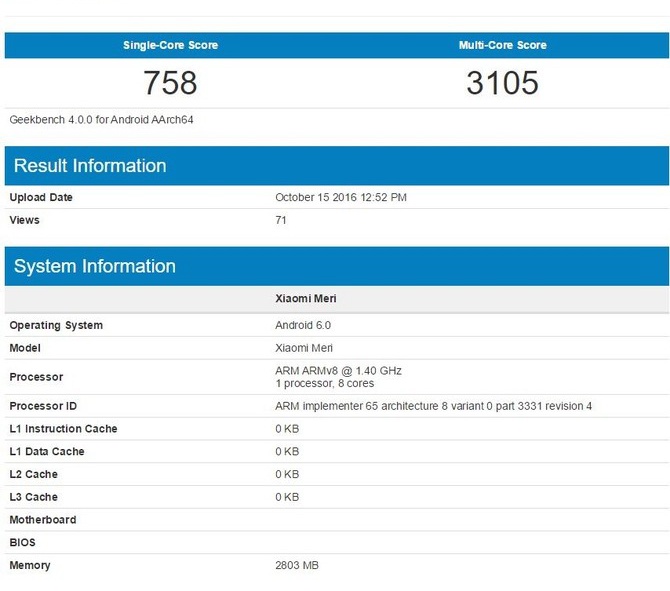Click the Single-Core Score header
The height and width of the screenshot is (591, 670).
(x=170, y=45)
